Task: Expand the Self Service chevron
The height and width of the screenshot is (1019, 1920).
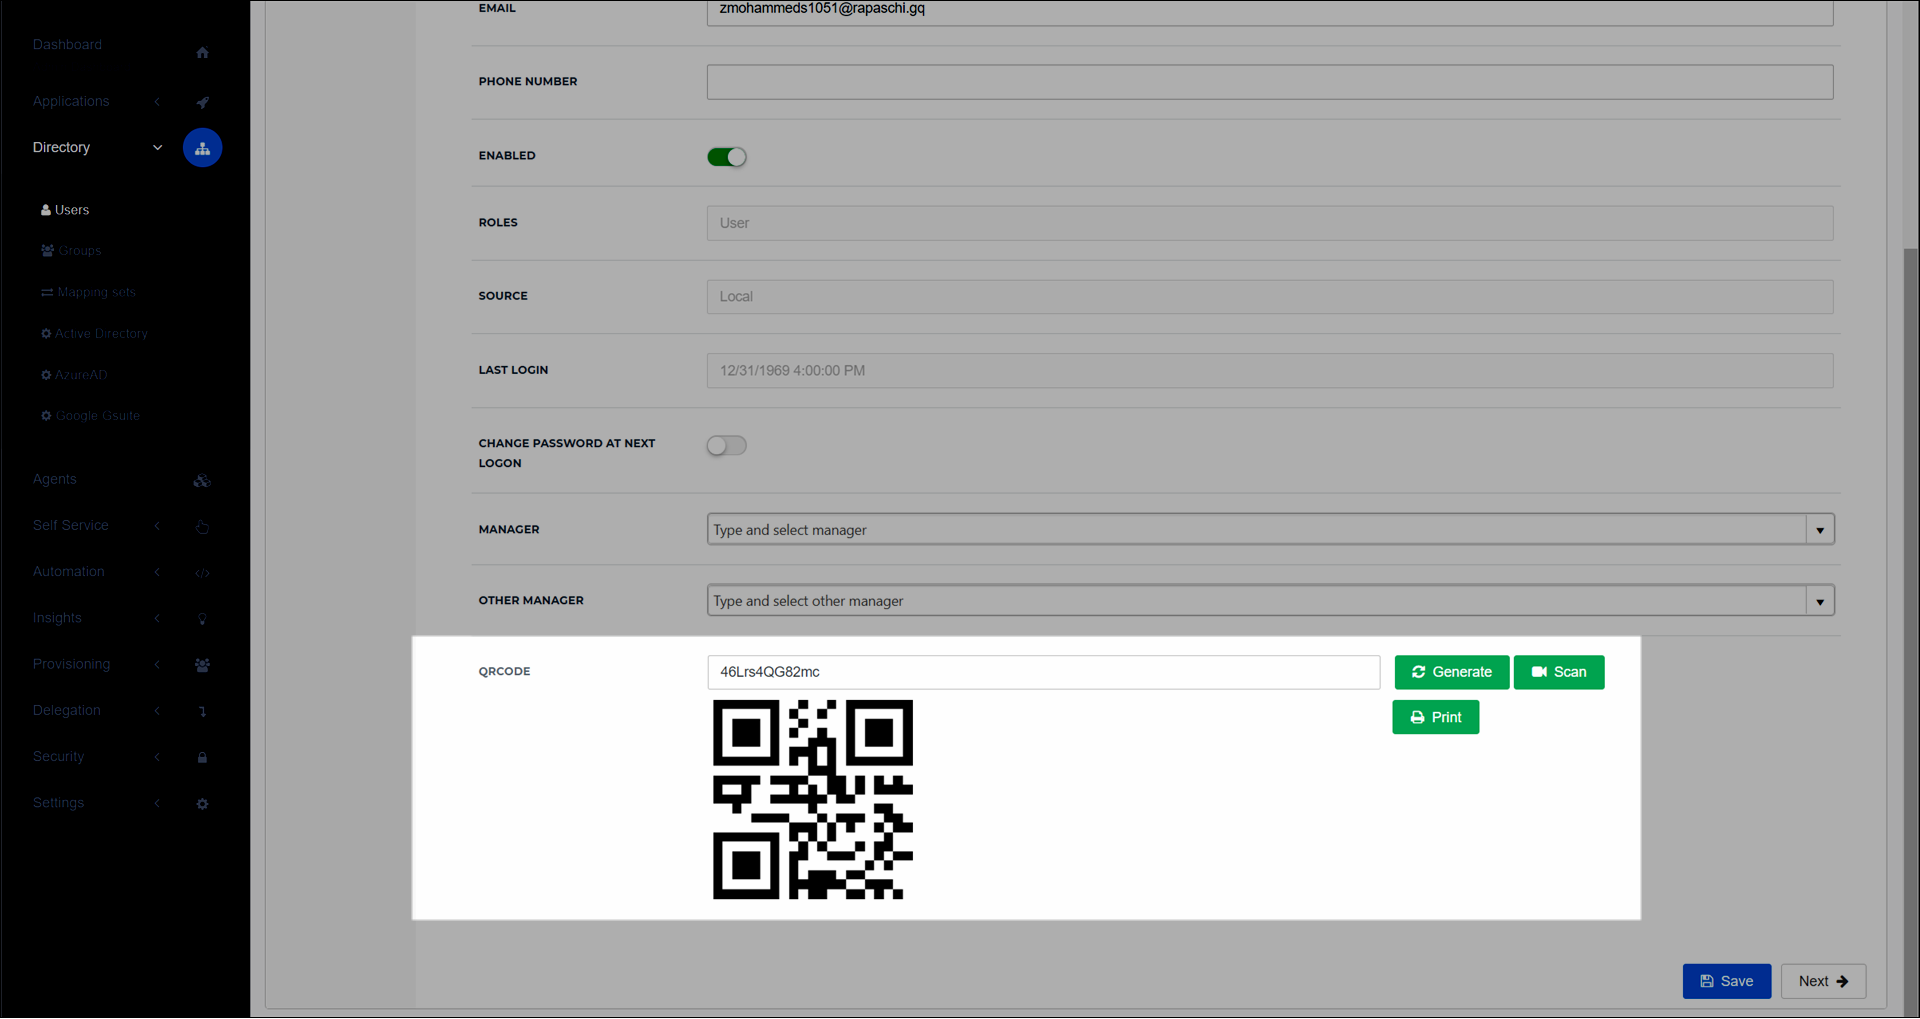Action: 157,526
